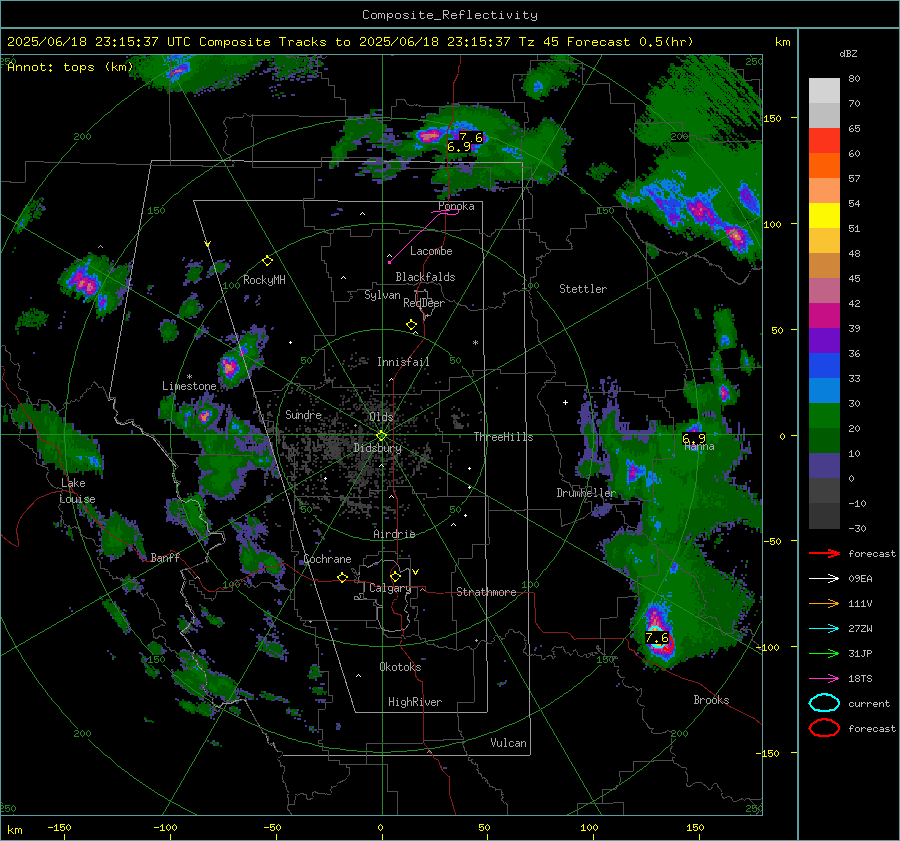900x841 pixels.
Task: Click the ThreeHills city label
Action: 503,437
